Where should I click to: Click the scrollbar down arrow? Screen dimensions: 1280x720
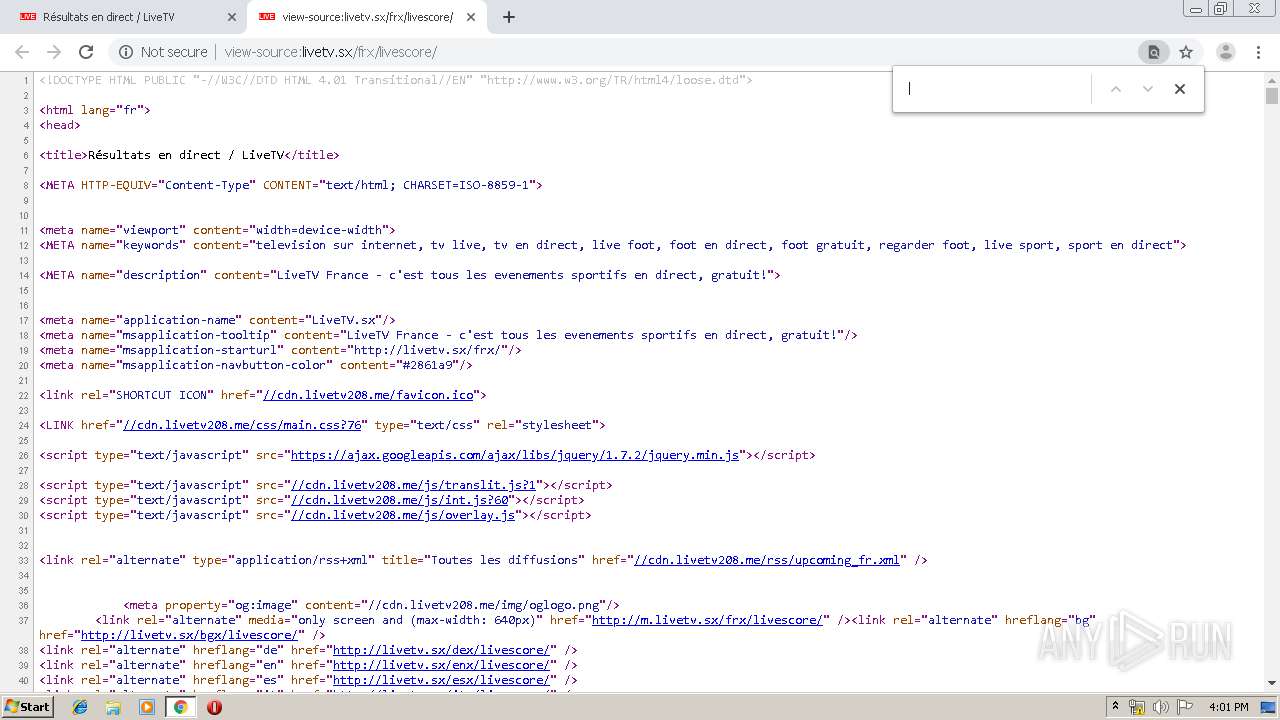(1272, 684)
